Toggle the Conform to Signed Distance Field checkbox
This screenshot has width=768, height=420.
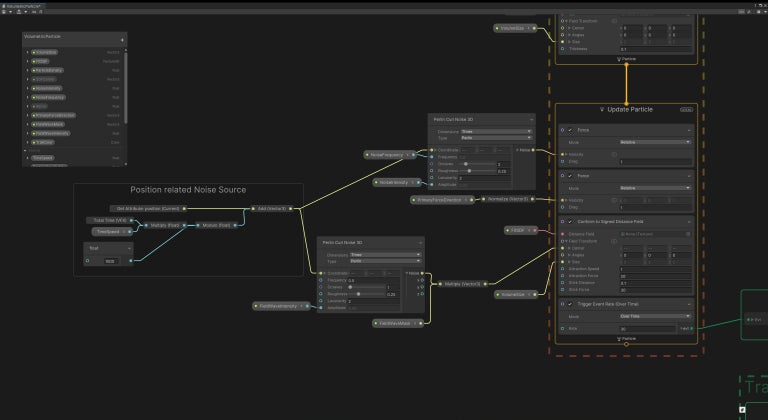pyautogui.click(x=570, y=222)
